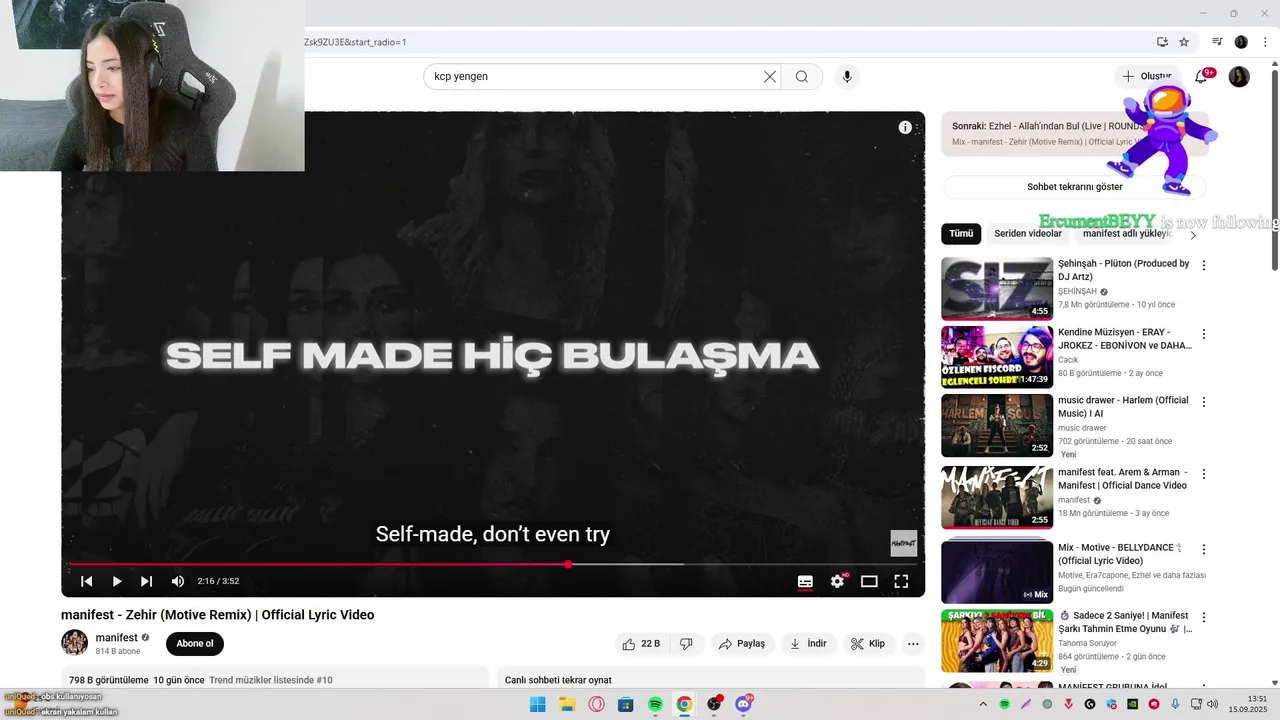Open OBS Studio from the taskbar
1280x720 pixels.
coord(714,704)
